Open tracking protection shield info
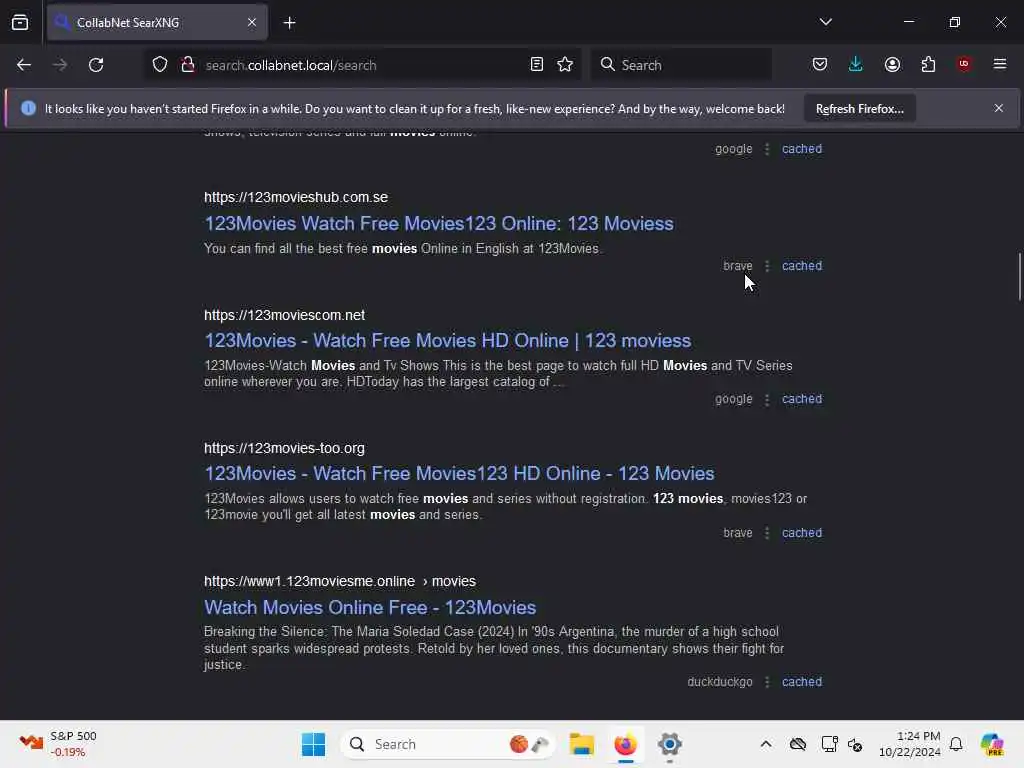The height and width of the screenshot is (768, 1024). pyautogui.click(x=160, y=65)
